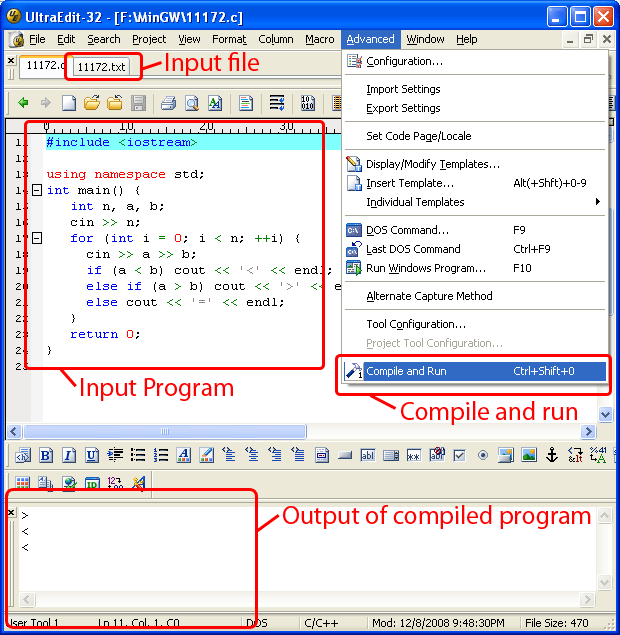Screen dimensions: 620x635
Task: Click the horizontal editor scrollbar thumb
Action: pyautogui.click(x=165, y=431)
